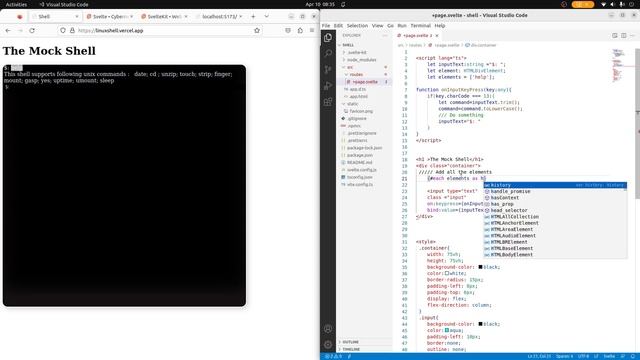Click the black color swatch in .container background-color
The image size is (640, 360).
pos(480,267)
